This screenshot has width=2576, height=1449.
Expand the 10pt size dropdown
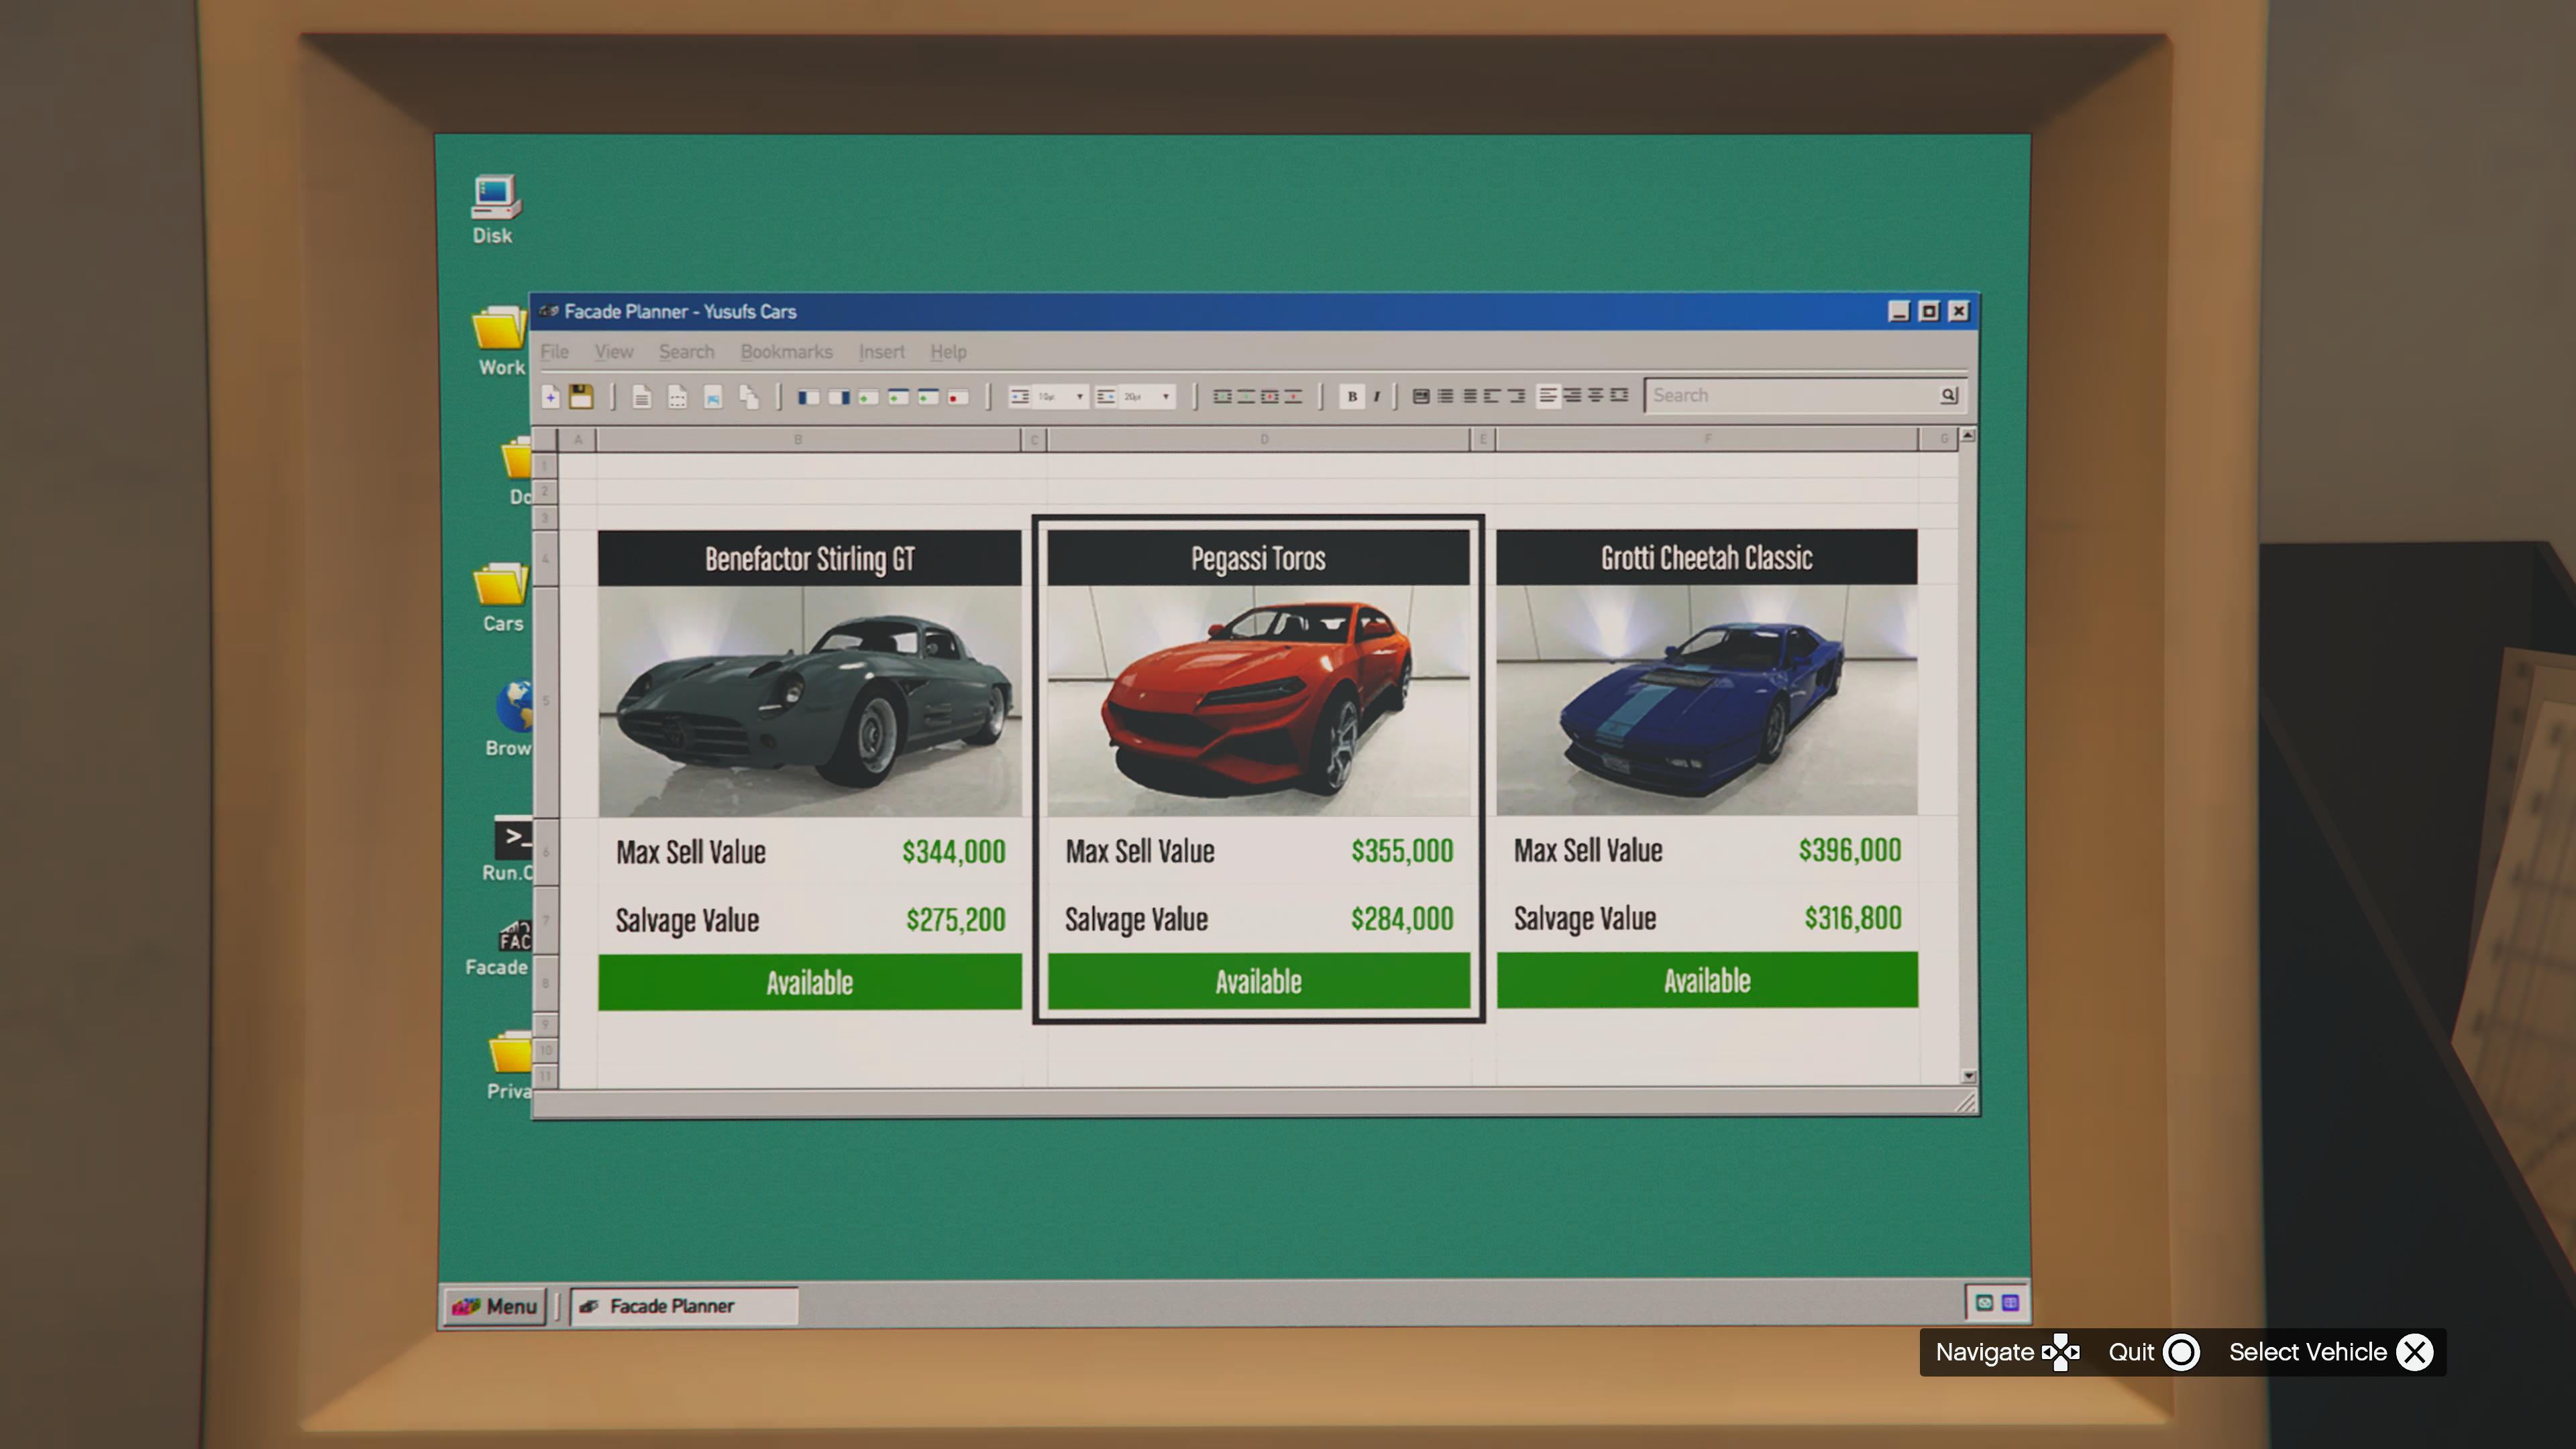click(1079, 397)
